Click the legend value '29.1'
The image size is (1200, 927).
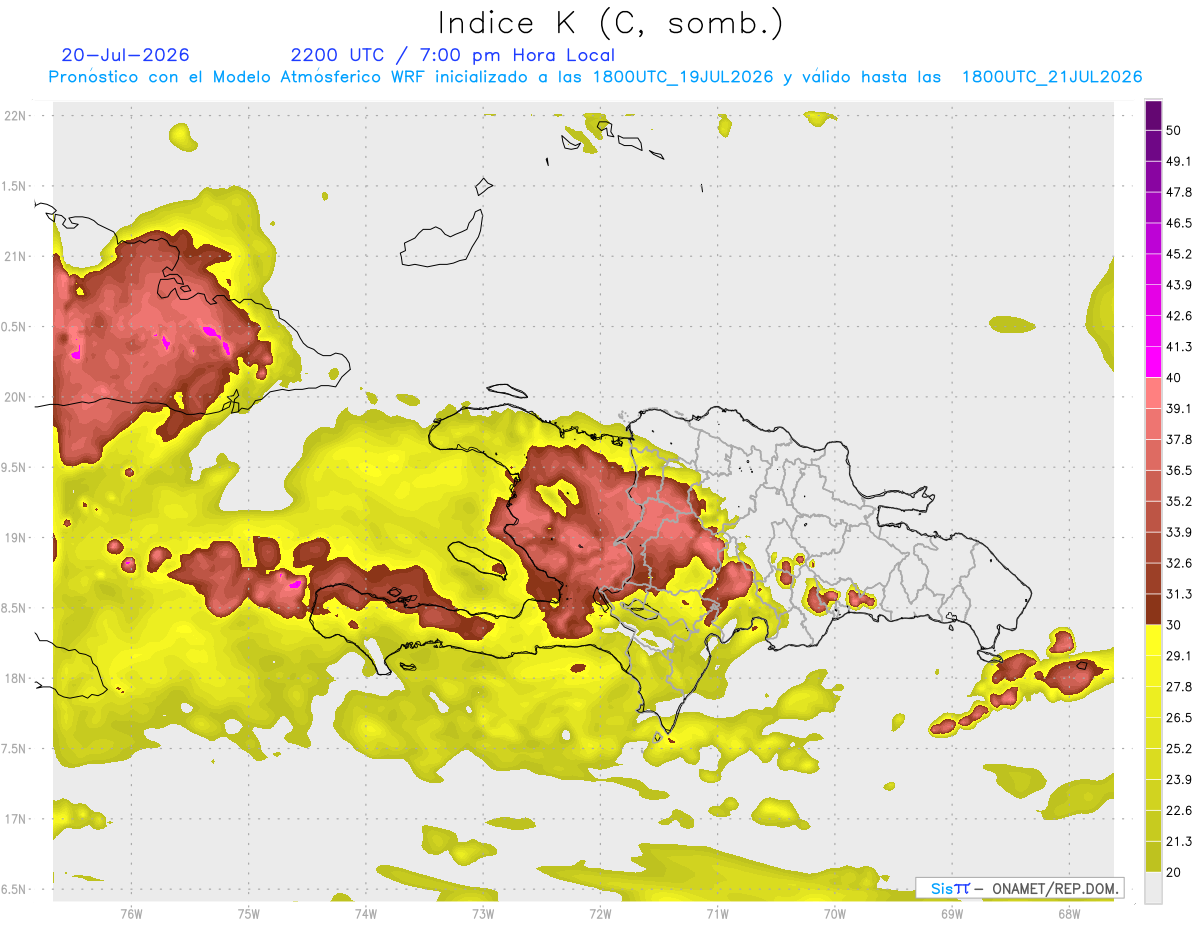(x=1179, y=656)
